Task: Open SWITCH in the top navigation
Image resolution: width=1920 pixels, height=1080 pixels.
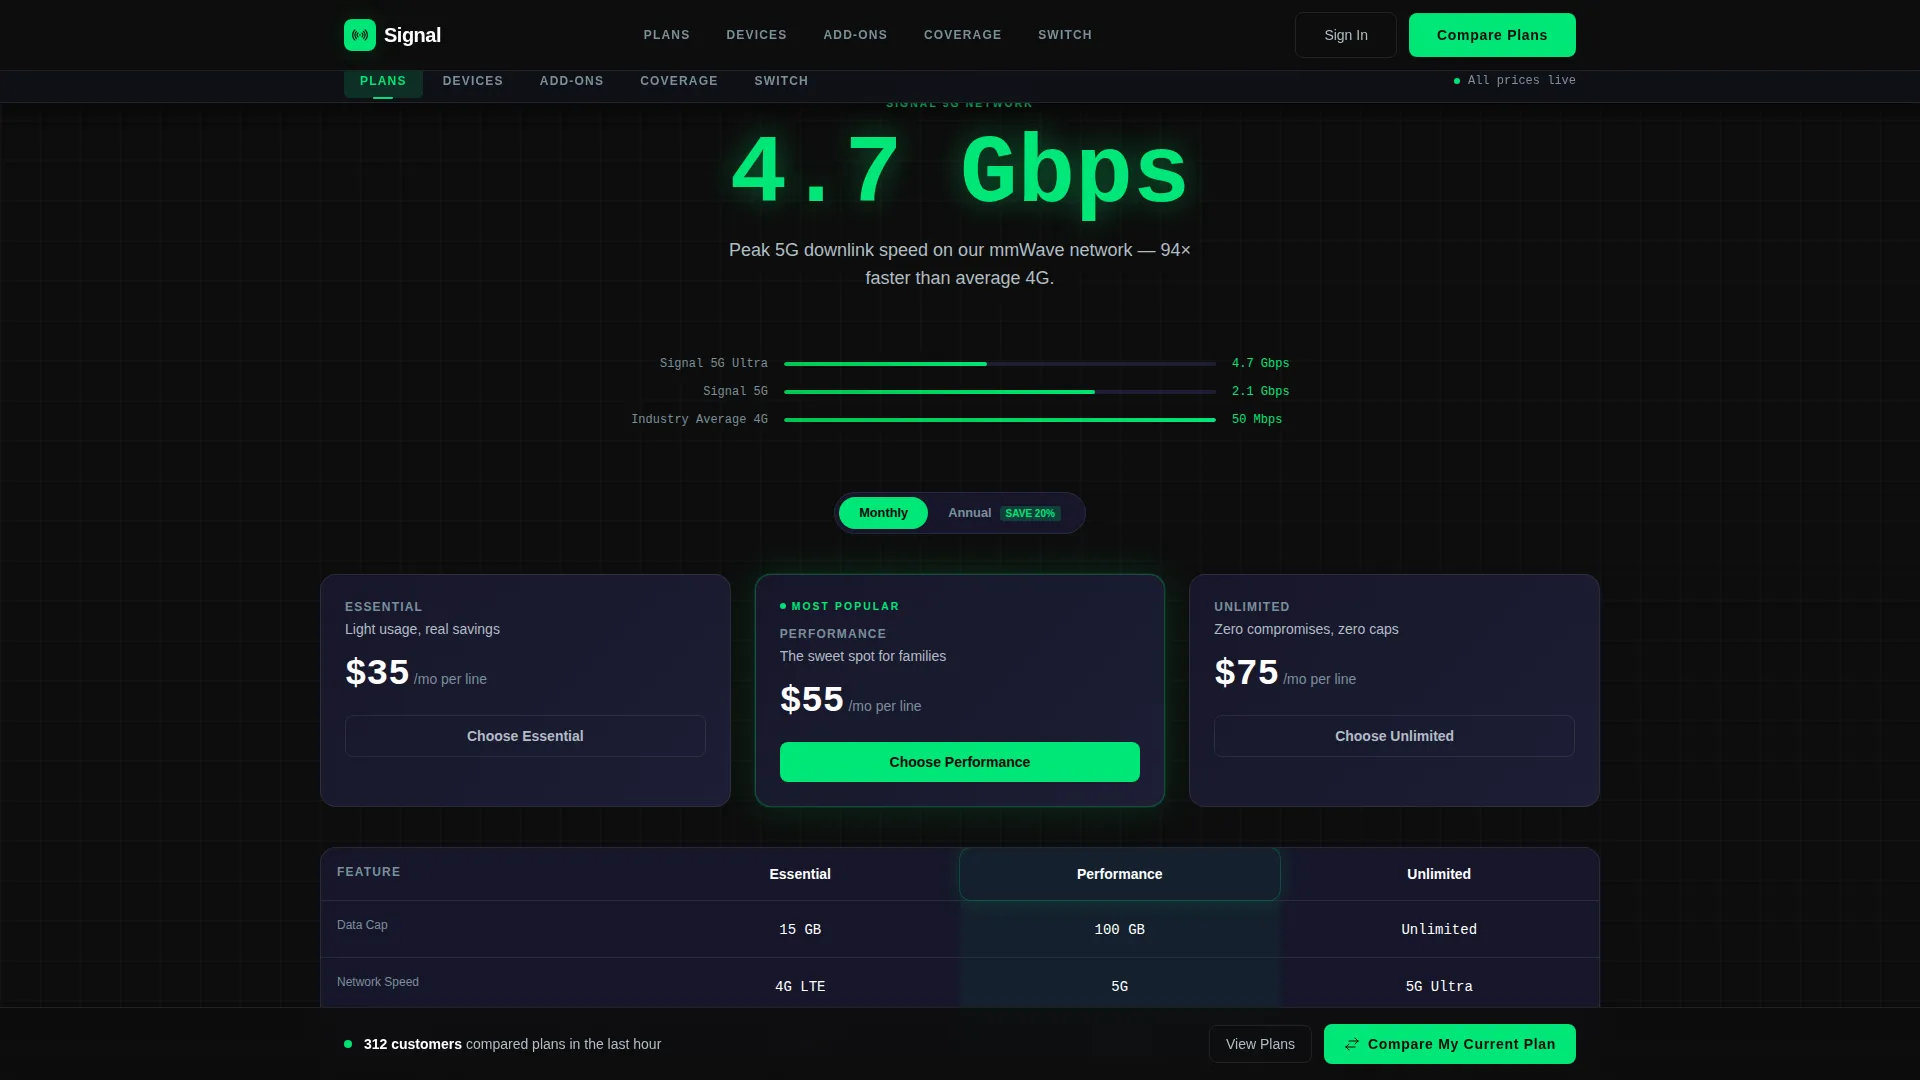Action: [x=1065, y=35]
